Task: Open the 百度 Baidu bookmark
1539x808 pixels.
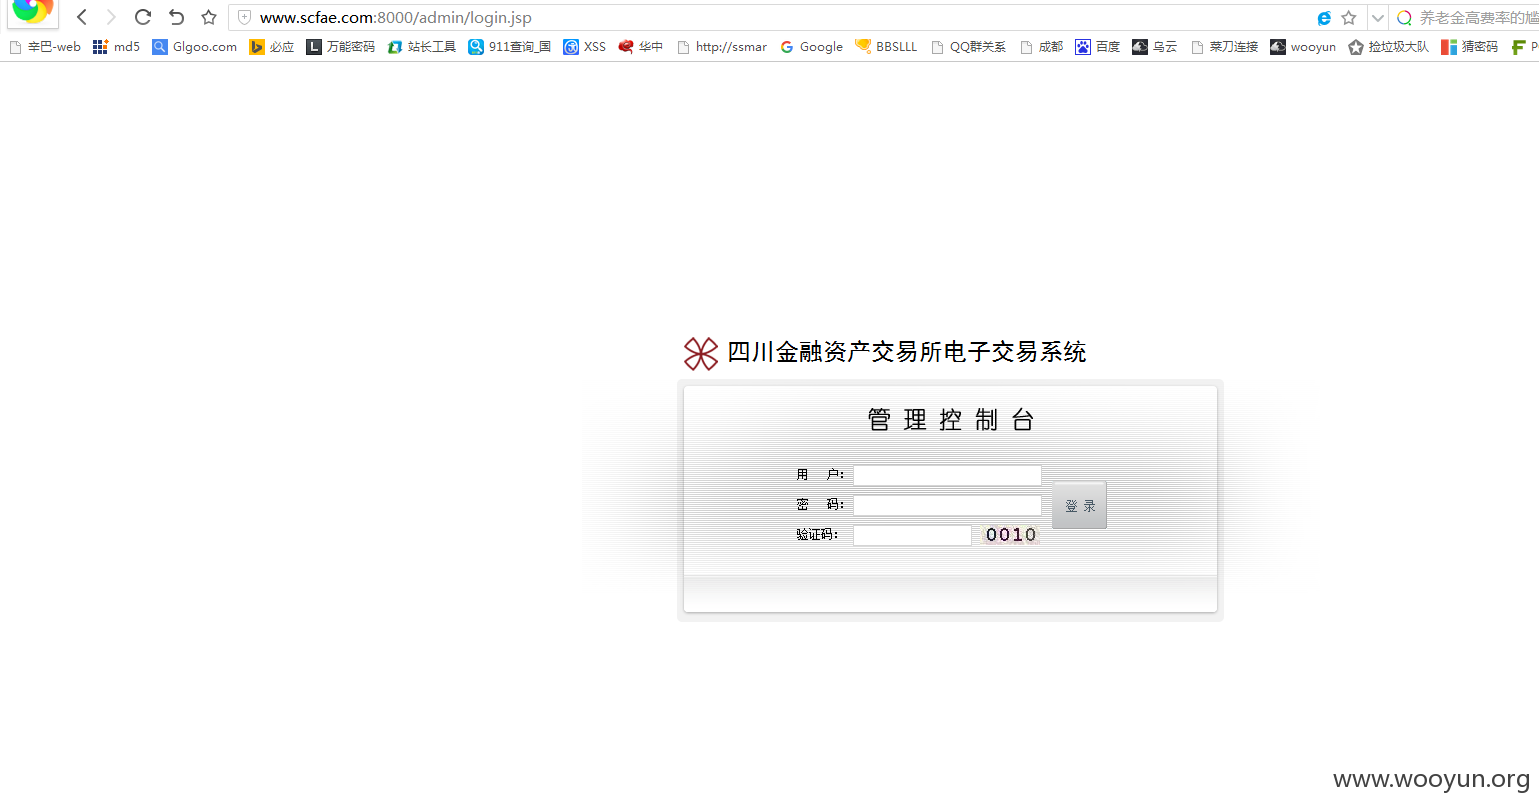Action: click(x=1098, y=47)
